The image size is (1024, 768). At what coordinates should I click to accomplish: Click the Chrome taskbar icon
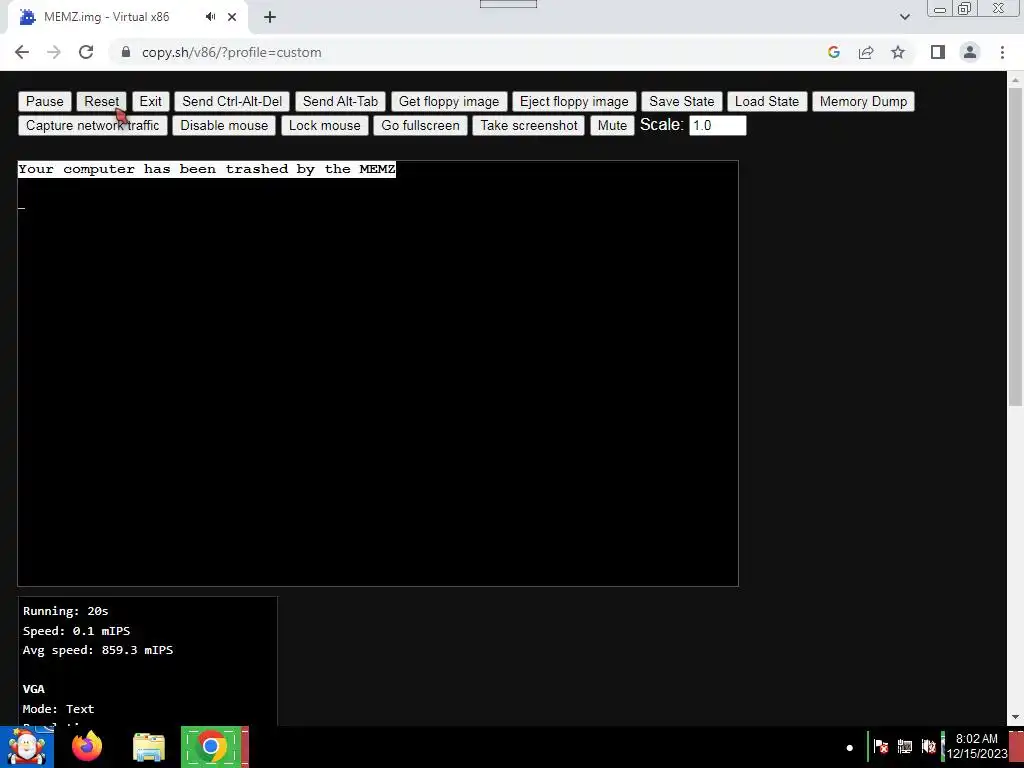(x=211, y=746)
